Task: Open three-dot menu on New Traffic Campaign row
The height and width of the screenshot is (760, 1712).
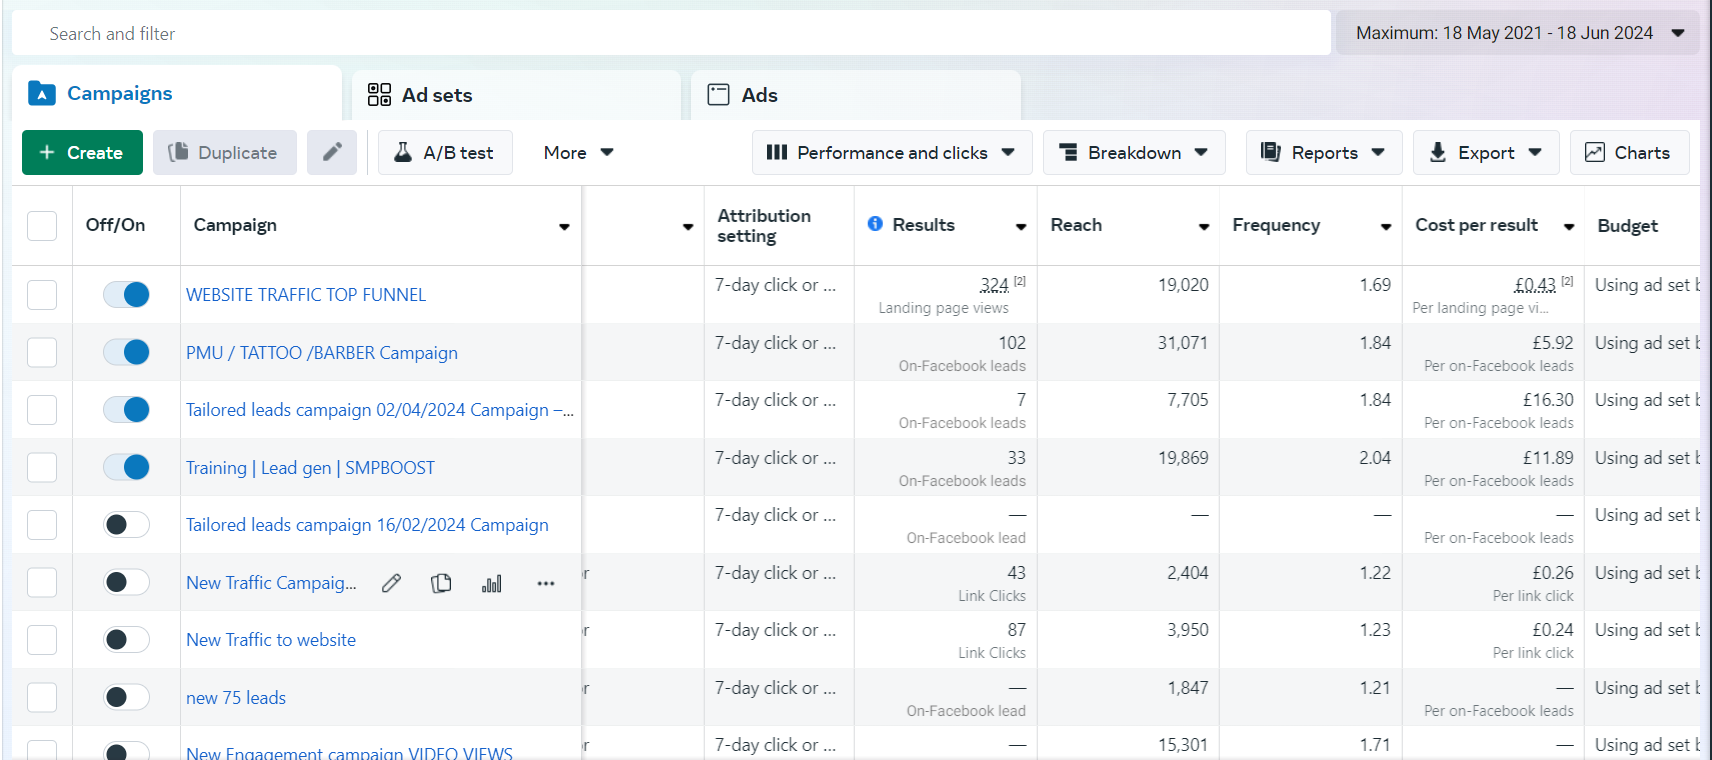Action: pos(545,583)
